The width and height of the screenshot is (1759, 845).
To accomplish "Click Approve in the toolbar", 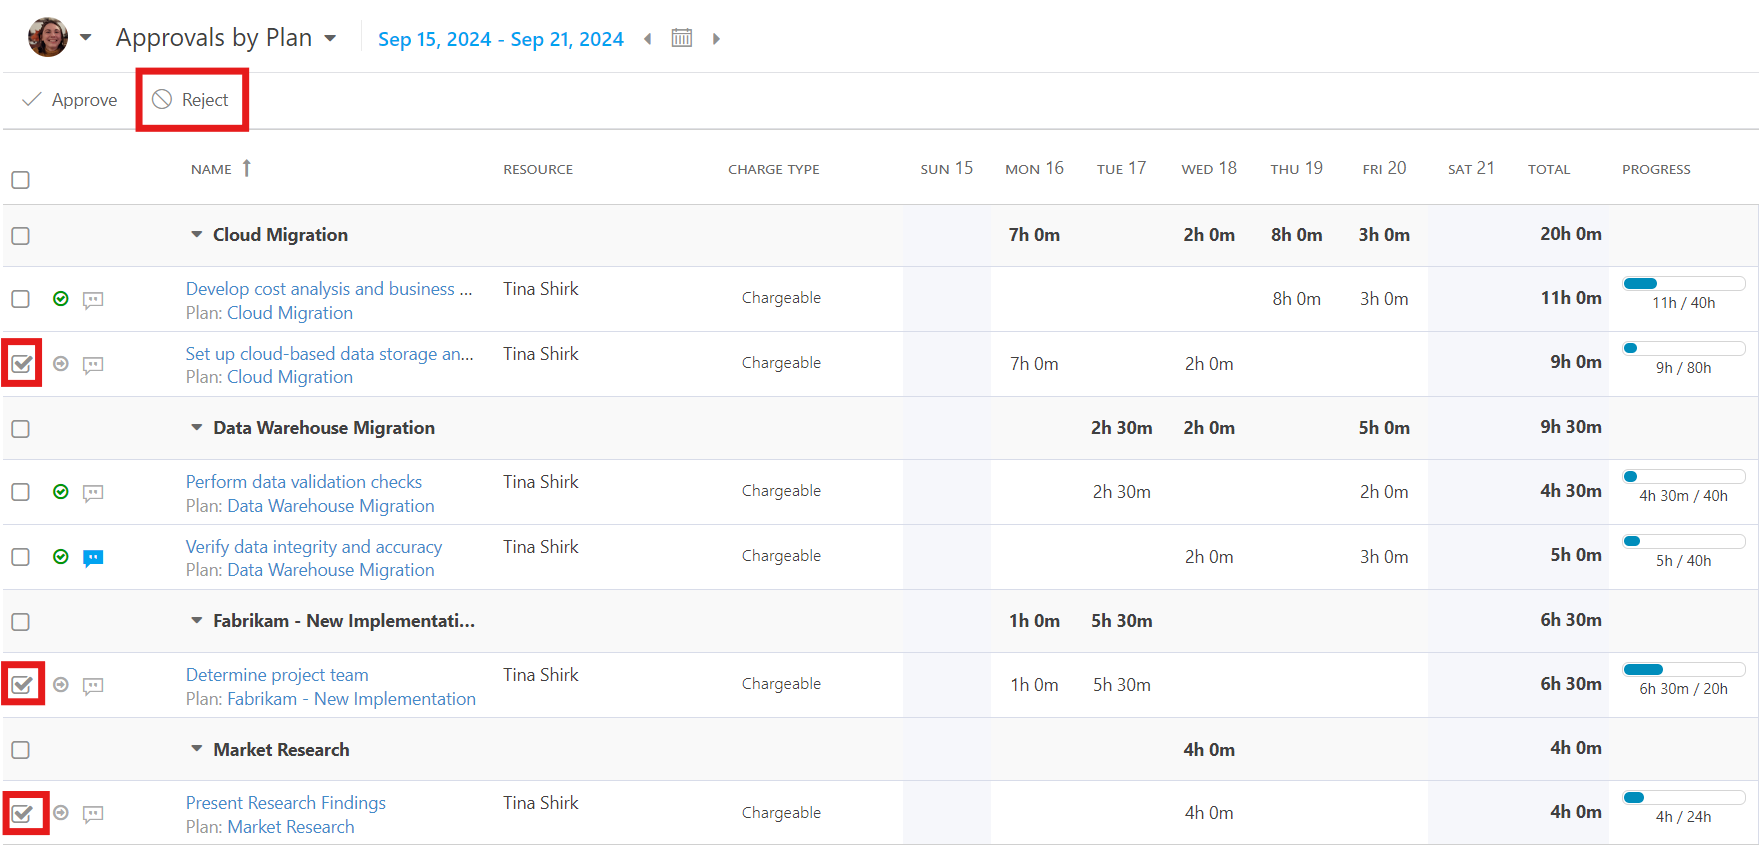I will tap(70, 100).
